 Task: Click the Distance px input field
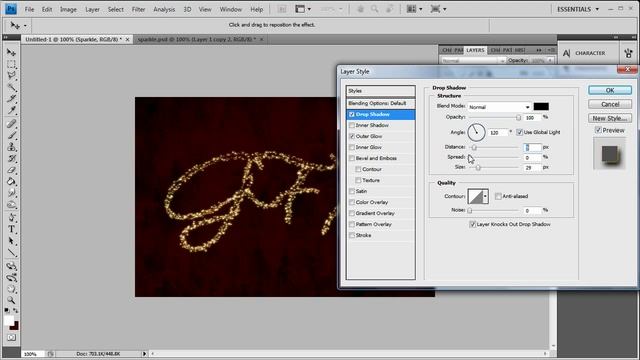(x=532, y=147)
